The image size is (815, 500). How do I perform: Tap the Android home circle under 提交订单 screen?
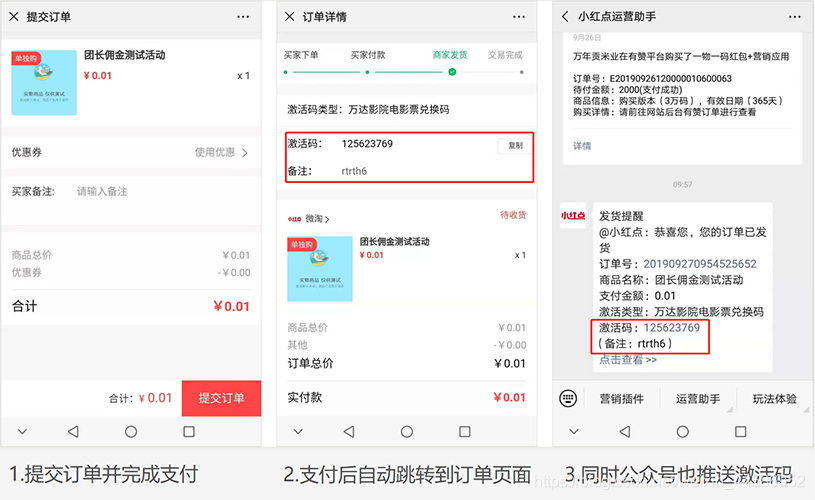pos(131,431)
